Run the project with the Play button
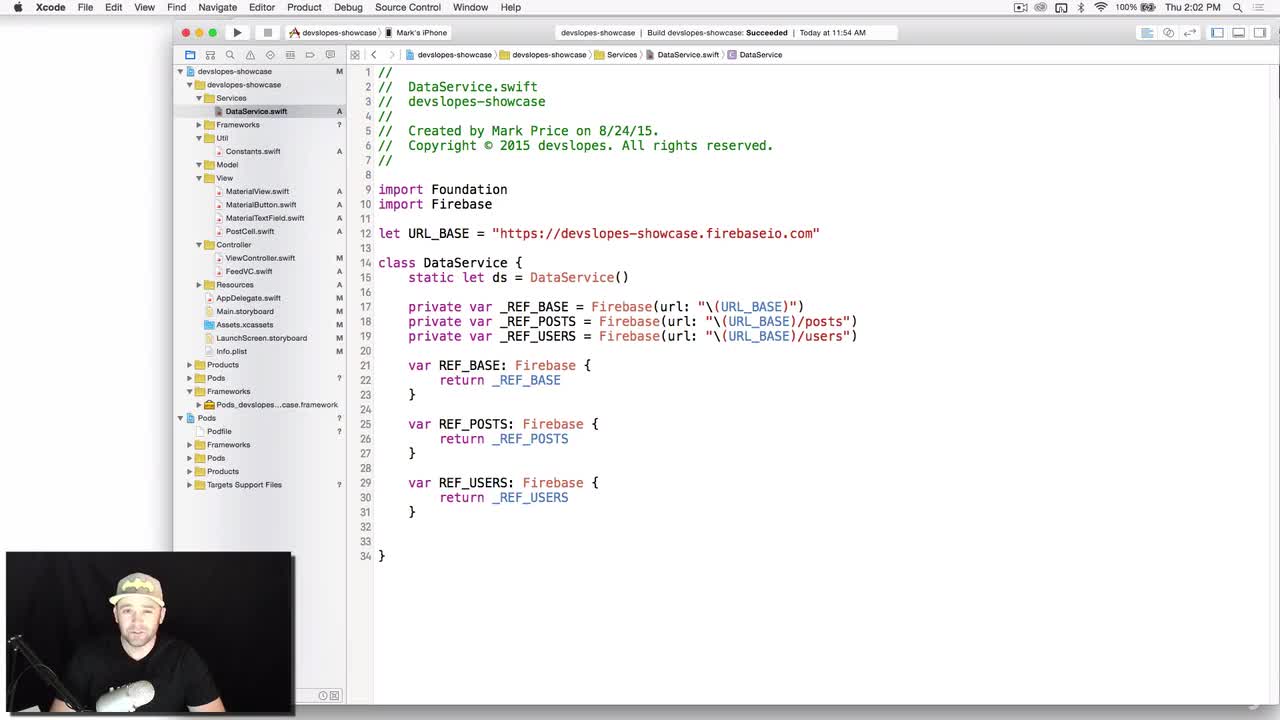Image resolution: width=1280 pixels, height=720 pixels. pyautogui.click(x=237, y=32)
